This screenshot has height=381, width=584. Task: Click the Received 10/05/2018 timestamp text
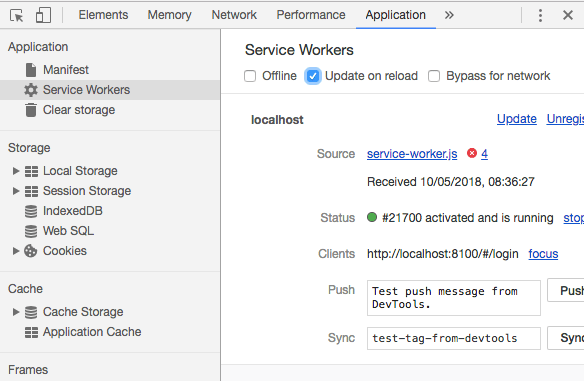point(451,182)
